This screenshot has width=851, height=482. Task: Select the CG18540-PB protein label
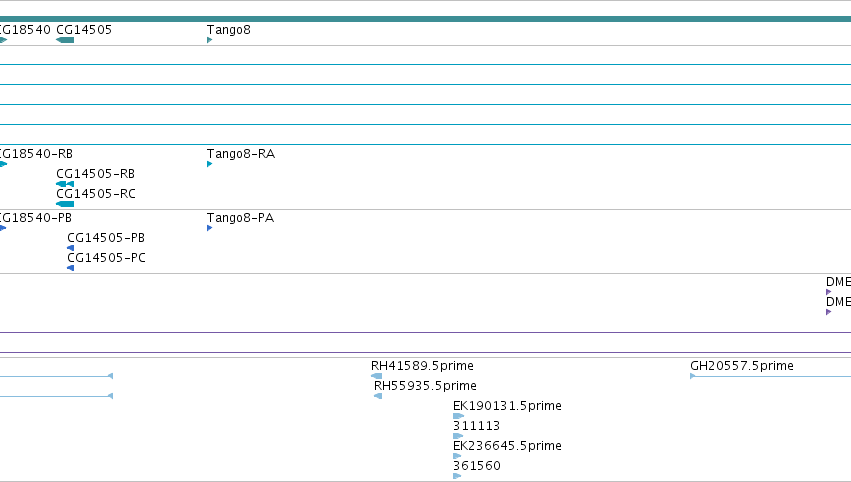pos(36,218)
